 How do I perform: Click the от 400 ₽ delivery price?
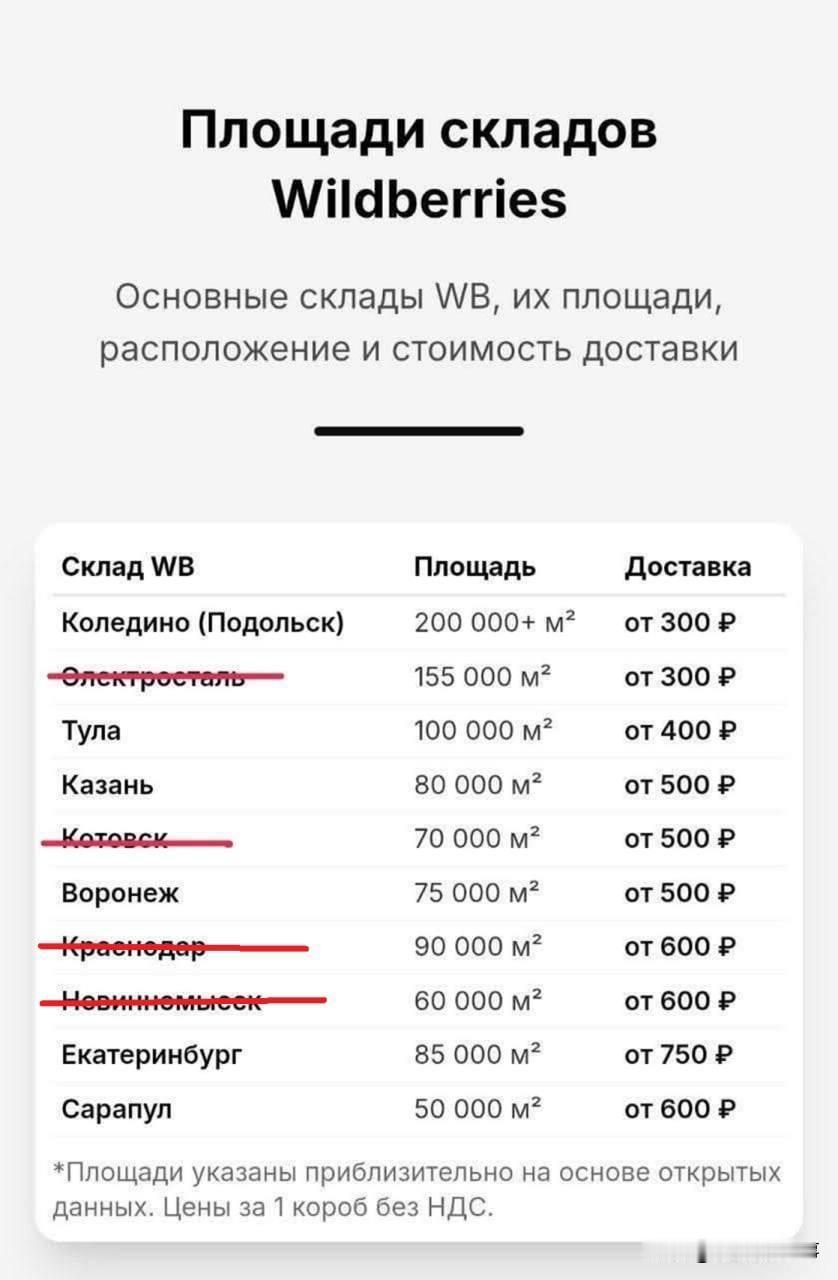click(x=680, y=731)
